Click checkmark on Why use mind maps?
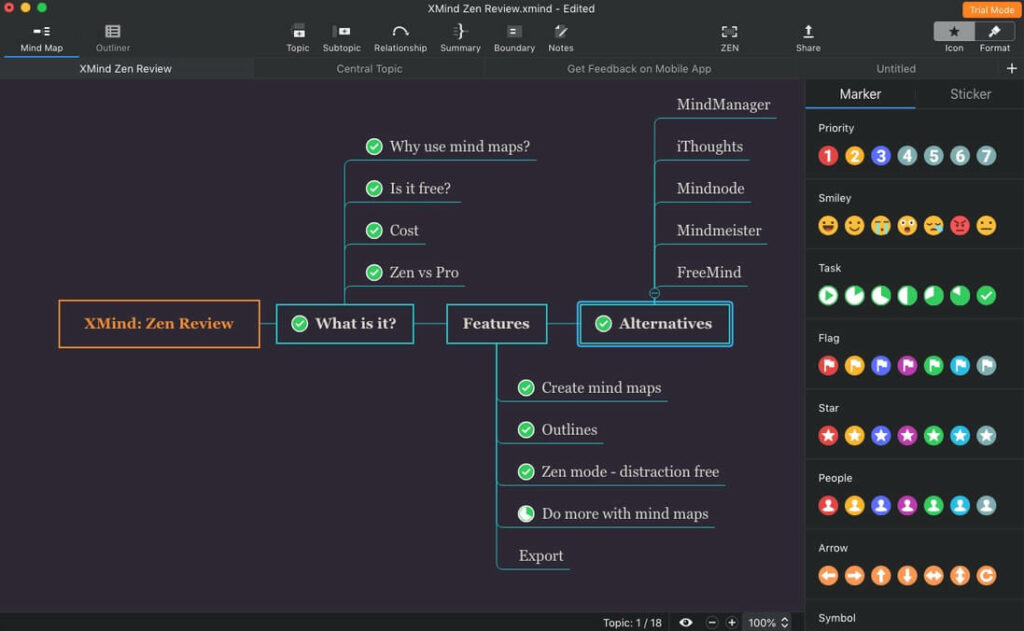Image resolution: width=1024 pixels, height=631 pixels. coord(374,146)
